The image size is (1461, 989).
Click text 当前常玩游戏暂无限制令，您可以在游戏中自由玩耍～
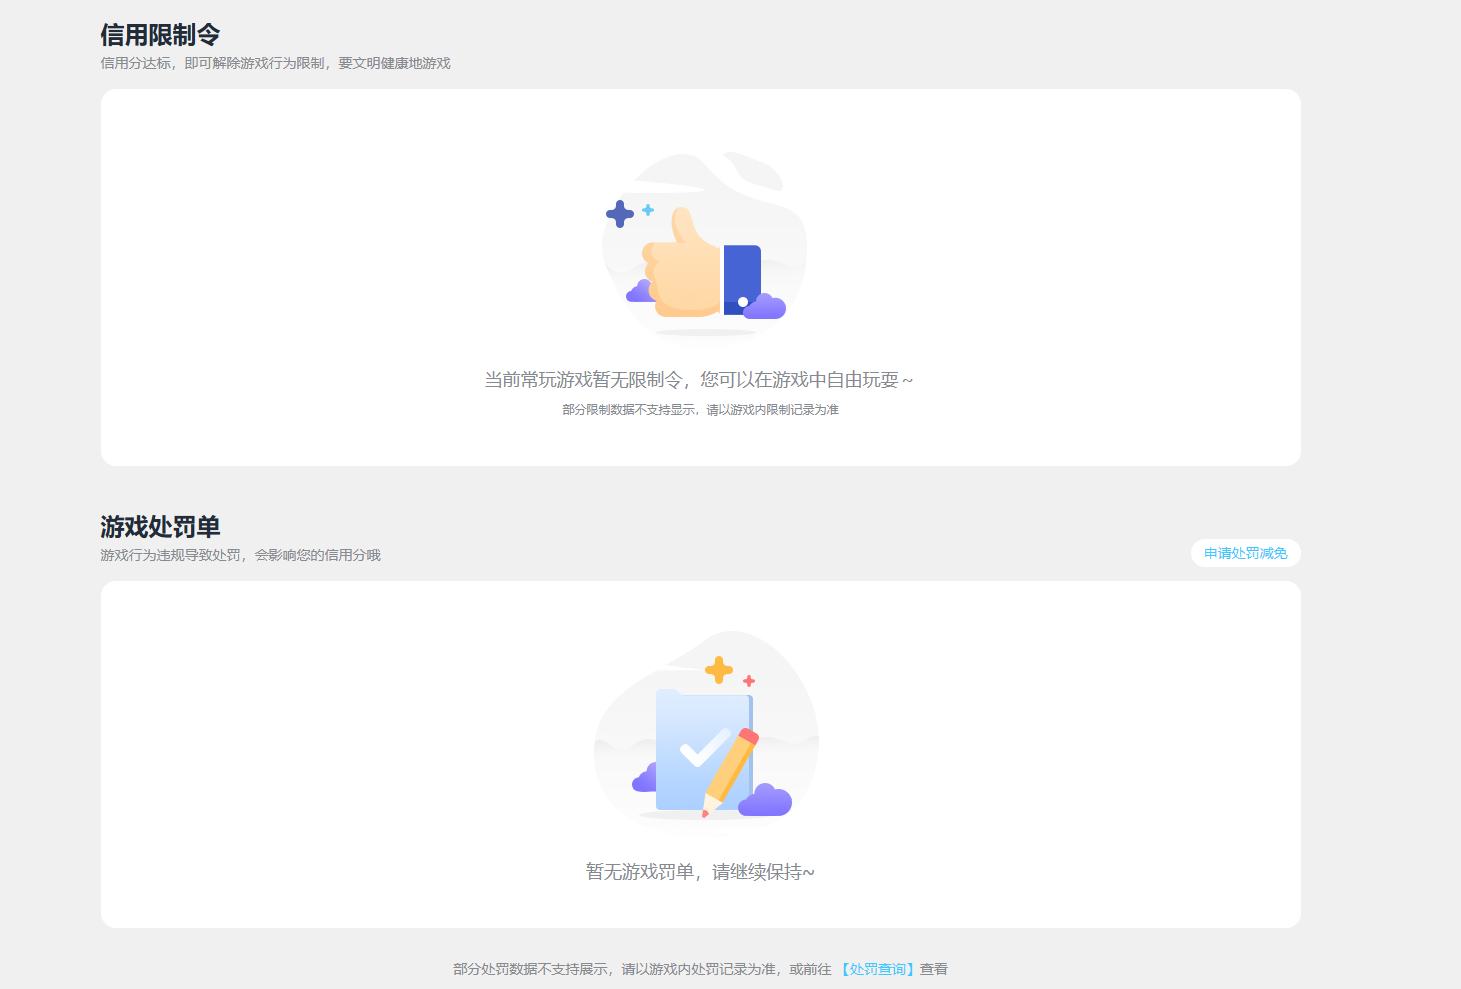pos(699,380)
